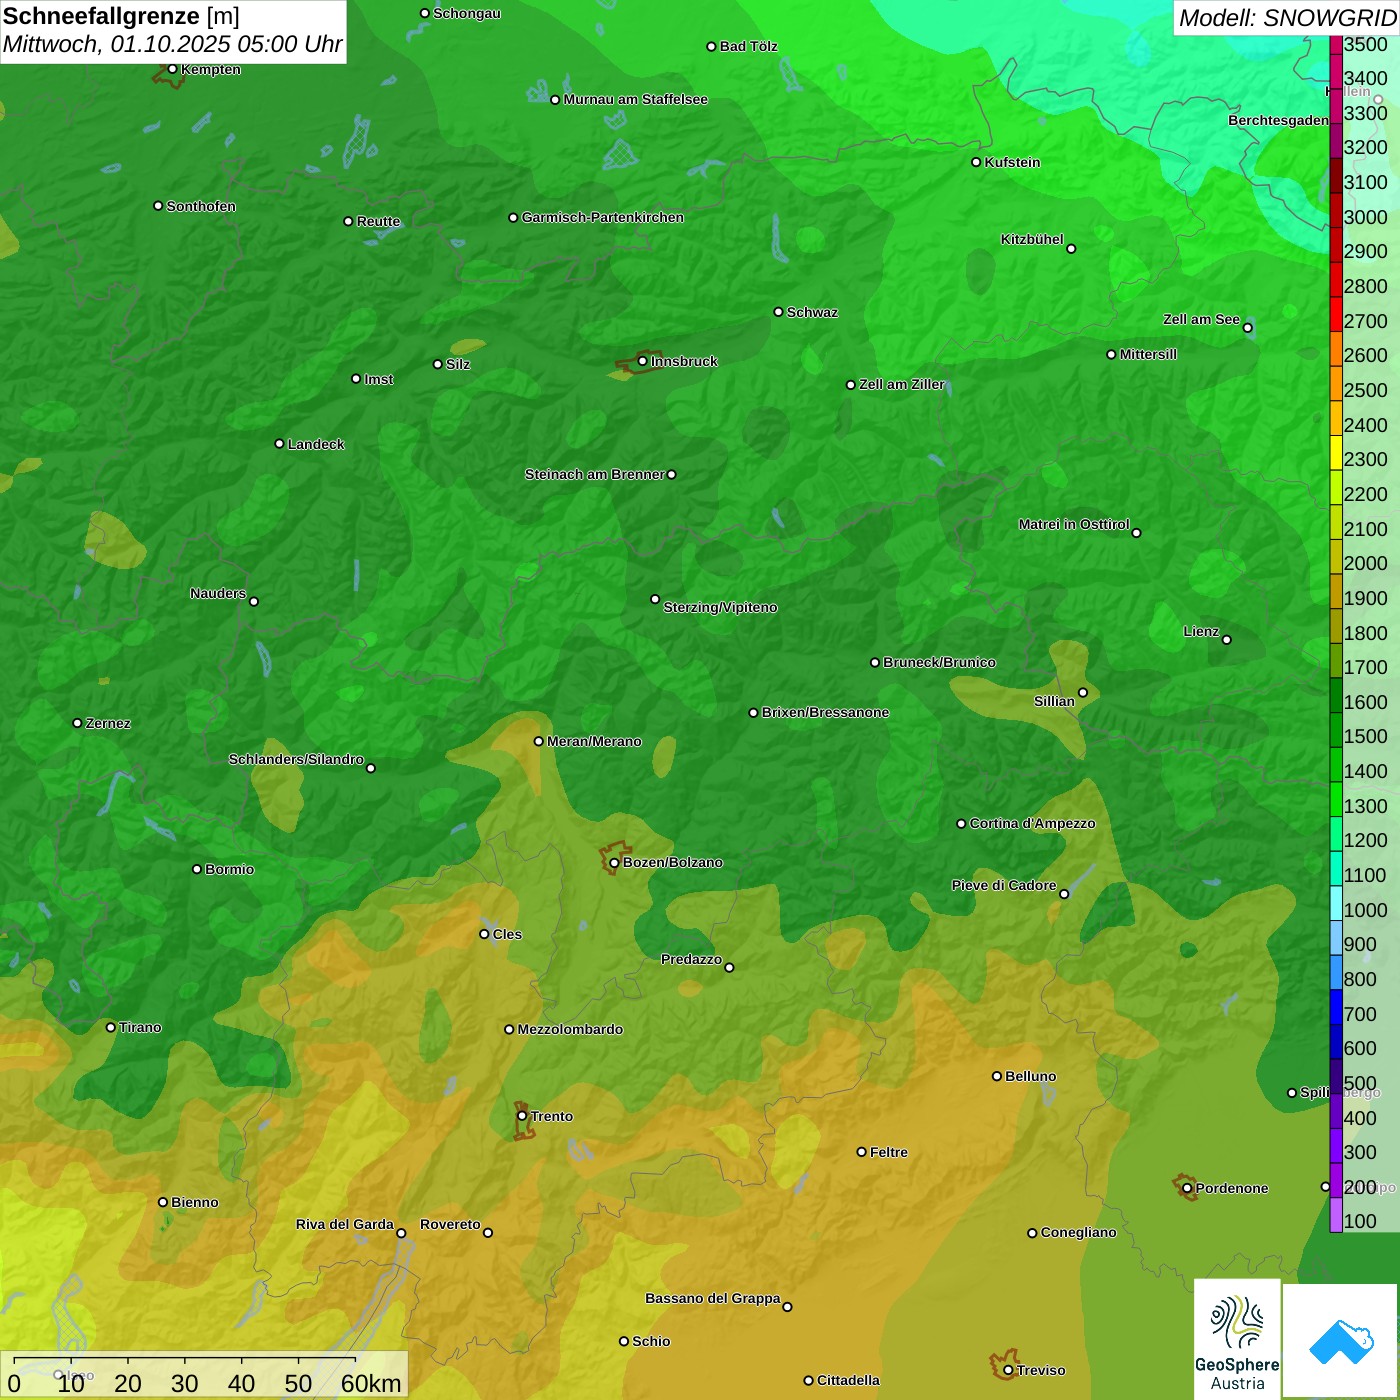Click the Bozen/Bolzano city marker

pyautogui.click(x=614, y=863)
